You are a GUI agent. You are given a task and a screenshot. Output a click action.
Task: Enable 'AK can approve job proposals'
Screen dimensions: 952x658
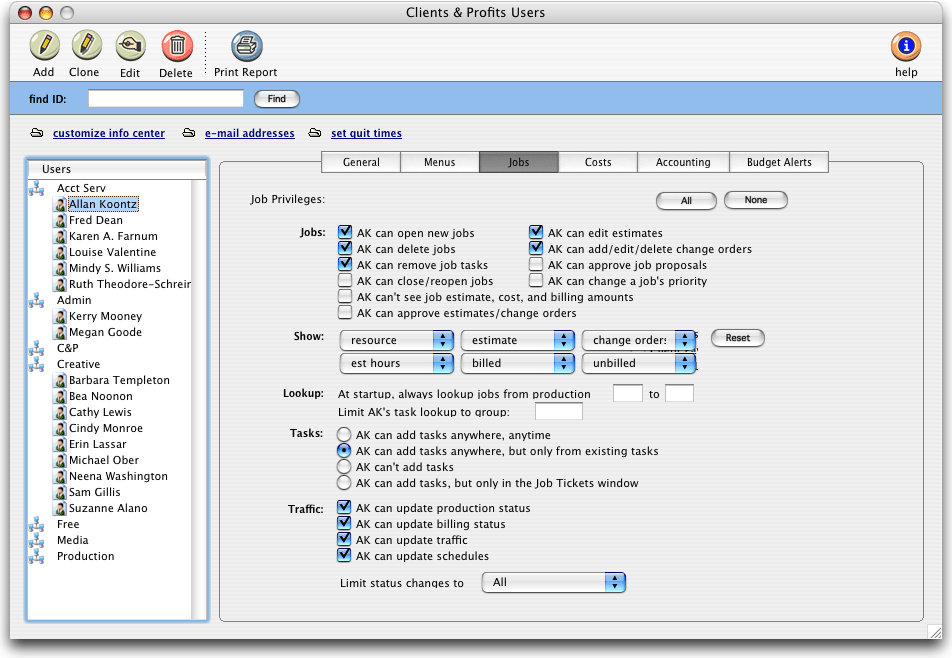[536, 265]
